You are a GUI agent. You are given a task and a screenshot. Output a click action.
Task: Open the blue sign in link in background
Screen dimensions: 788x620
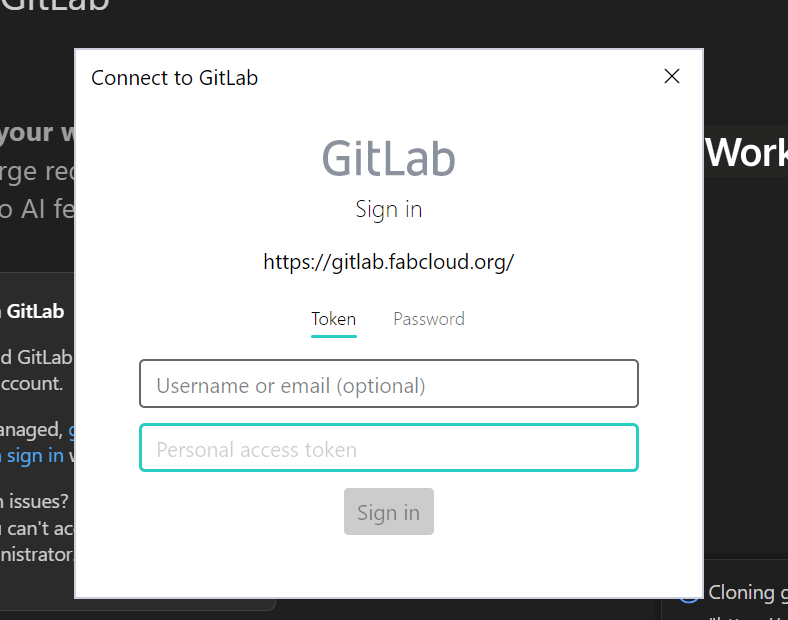tap(36, 456)
